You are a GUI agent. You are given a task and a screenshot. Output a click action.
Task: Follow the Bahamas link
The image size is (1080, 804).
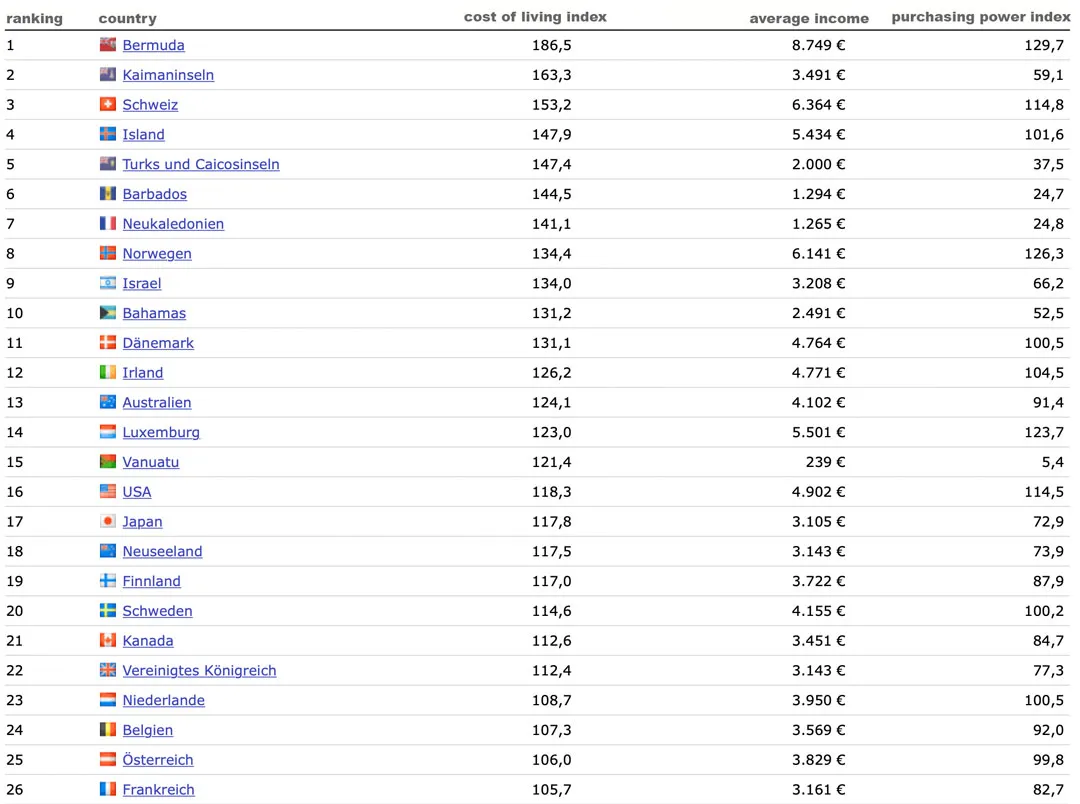pyautogui.click(x=154, y=313)
